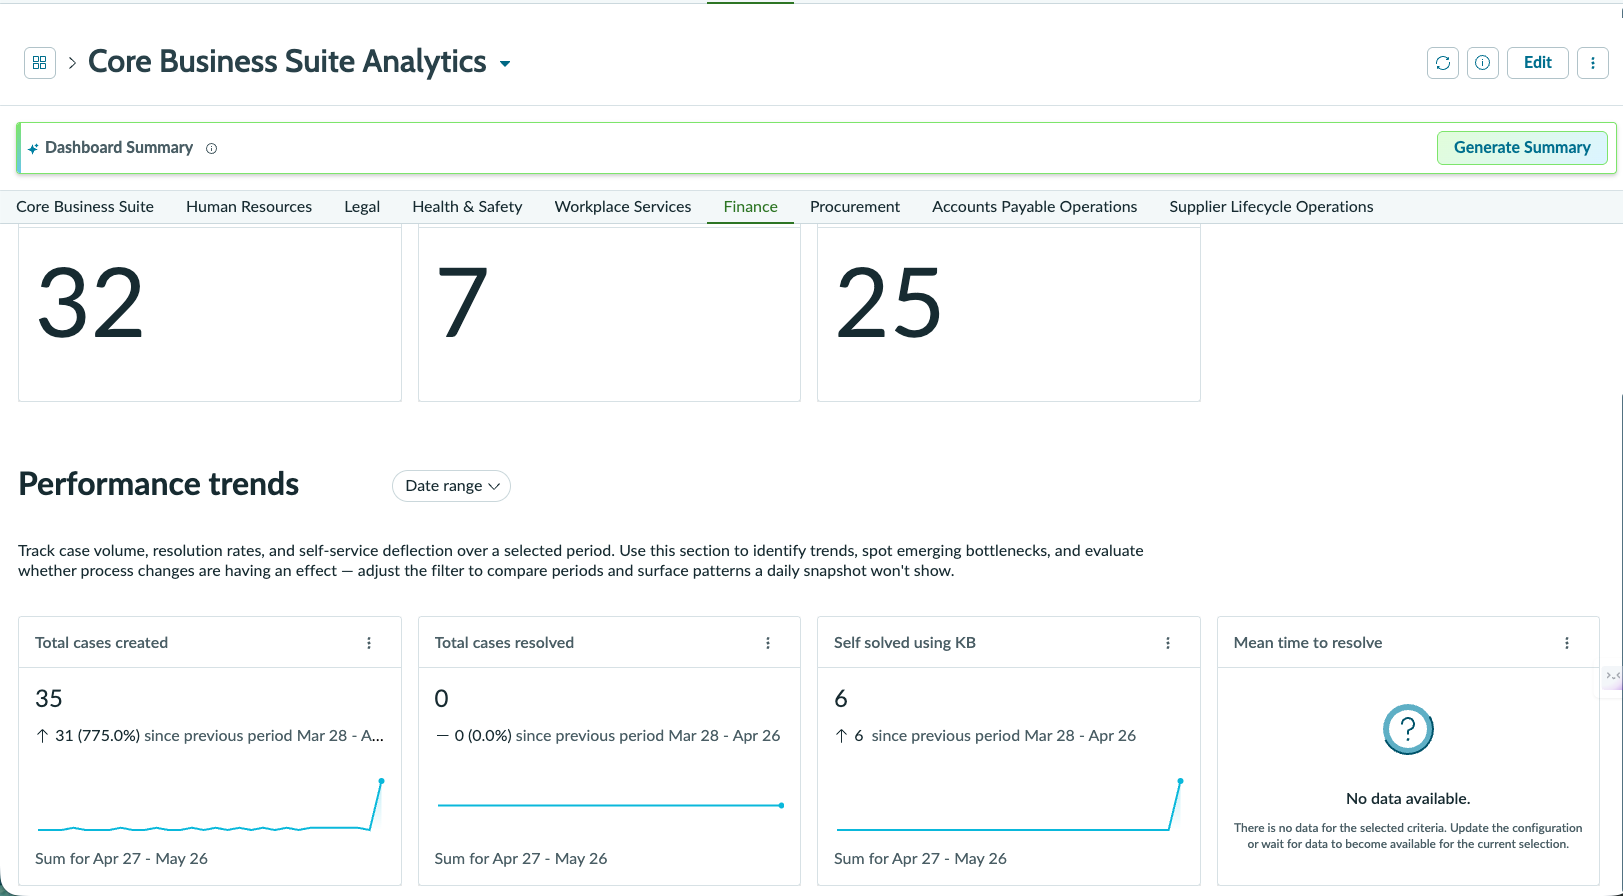Image resolution: width=1623 pixels, height=896 pixels.
Task: Open options menu for Total cases created
Action: coord(369,643)
